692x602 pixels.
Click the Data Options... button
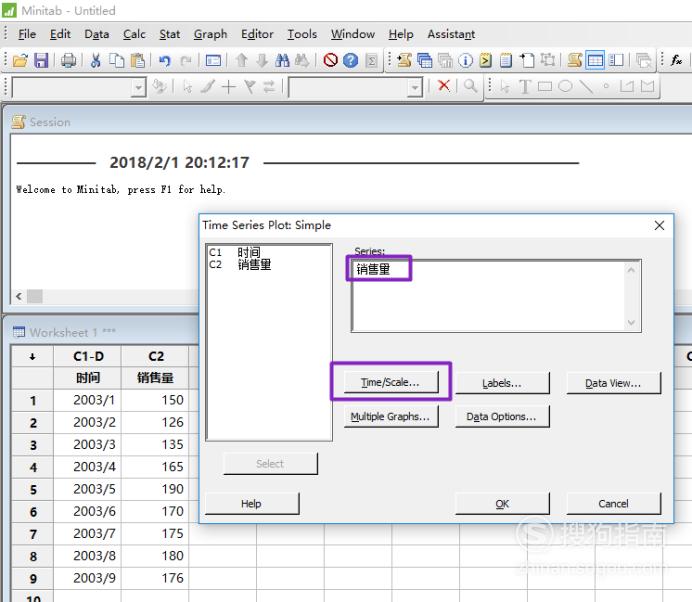click(x=502, y=416)
